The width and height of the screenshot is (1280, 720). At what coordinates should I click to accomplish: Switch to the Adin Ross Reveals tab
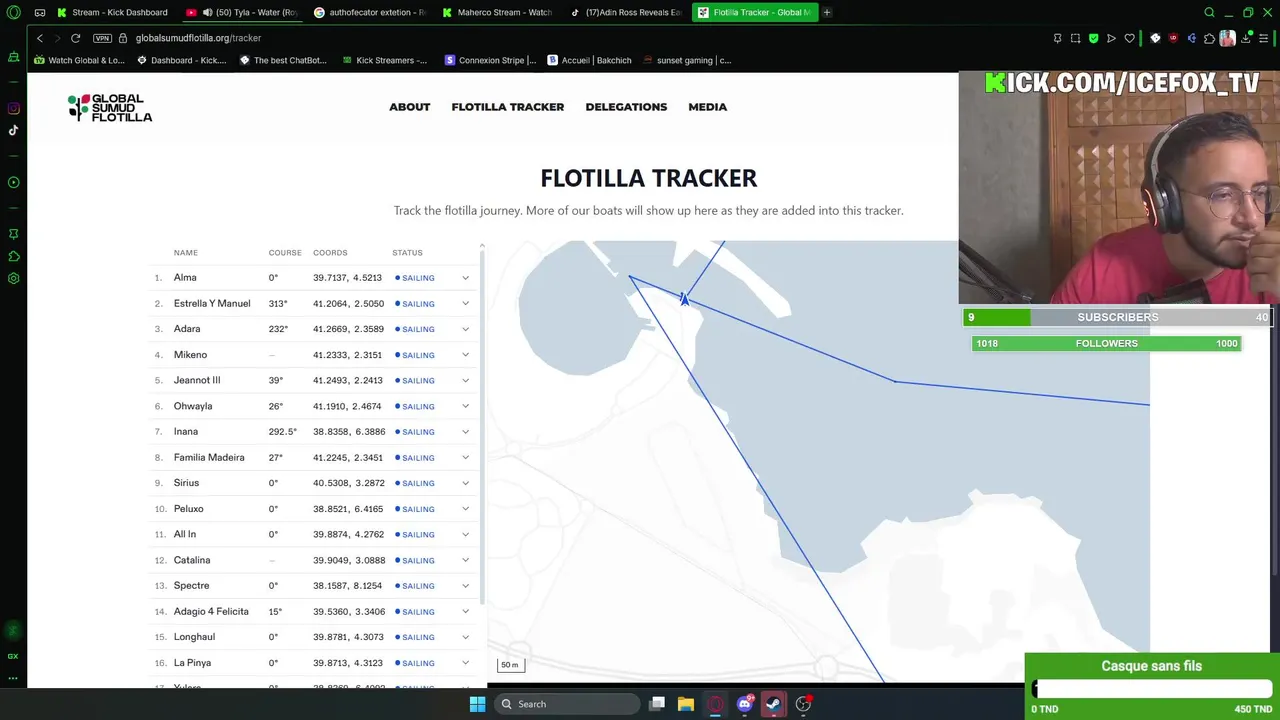[x=625, y=12]
